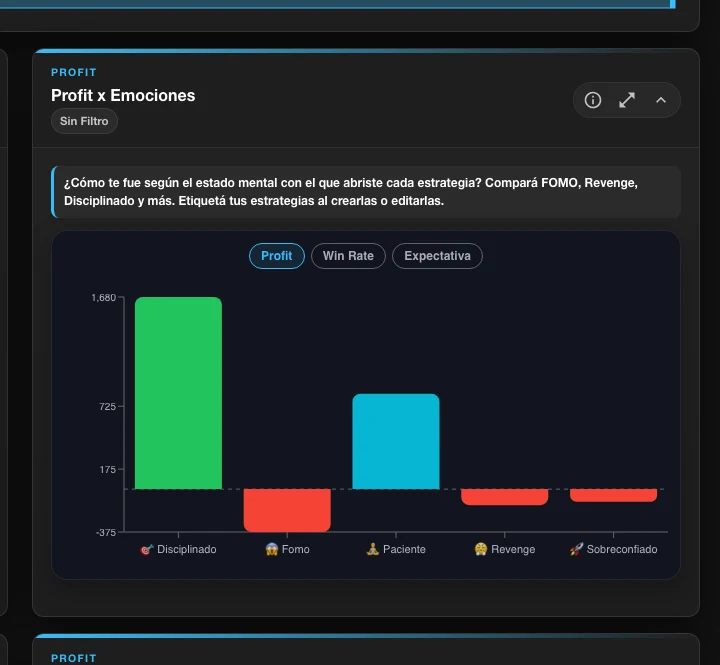Click the description text about estado mental
Image resolution: width=720 pixels, height=665 pixels.
tap(351, 192)
